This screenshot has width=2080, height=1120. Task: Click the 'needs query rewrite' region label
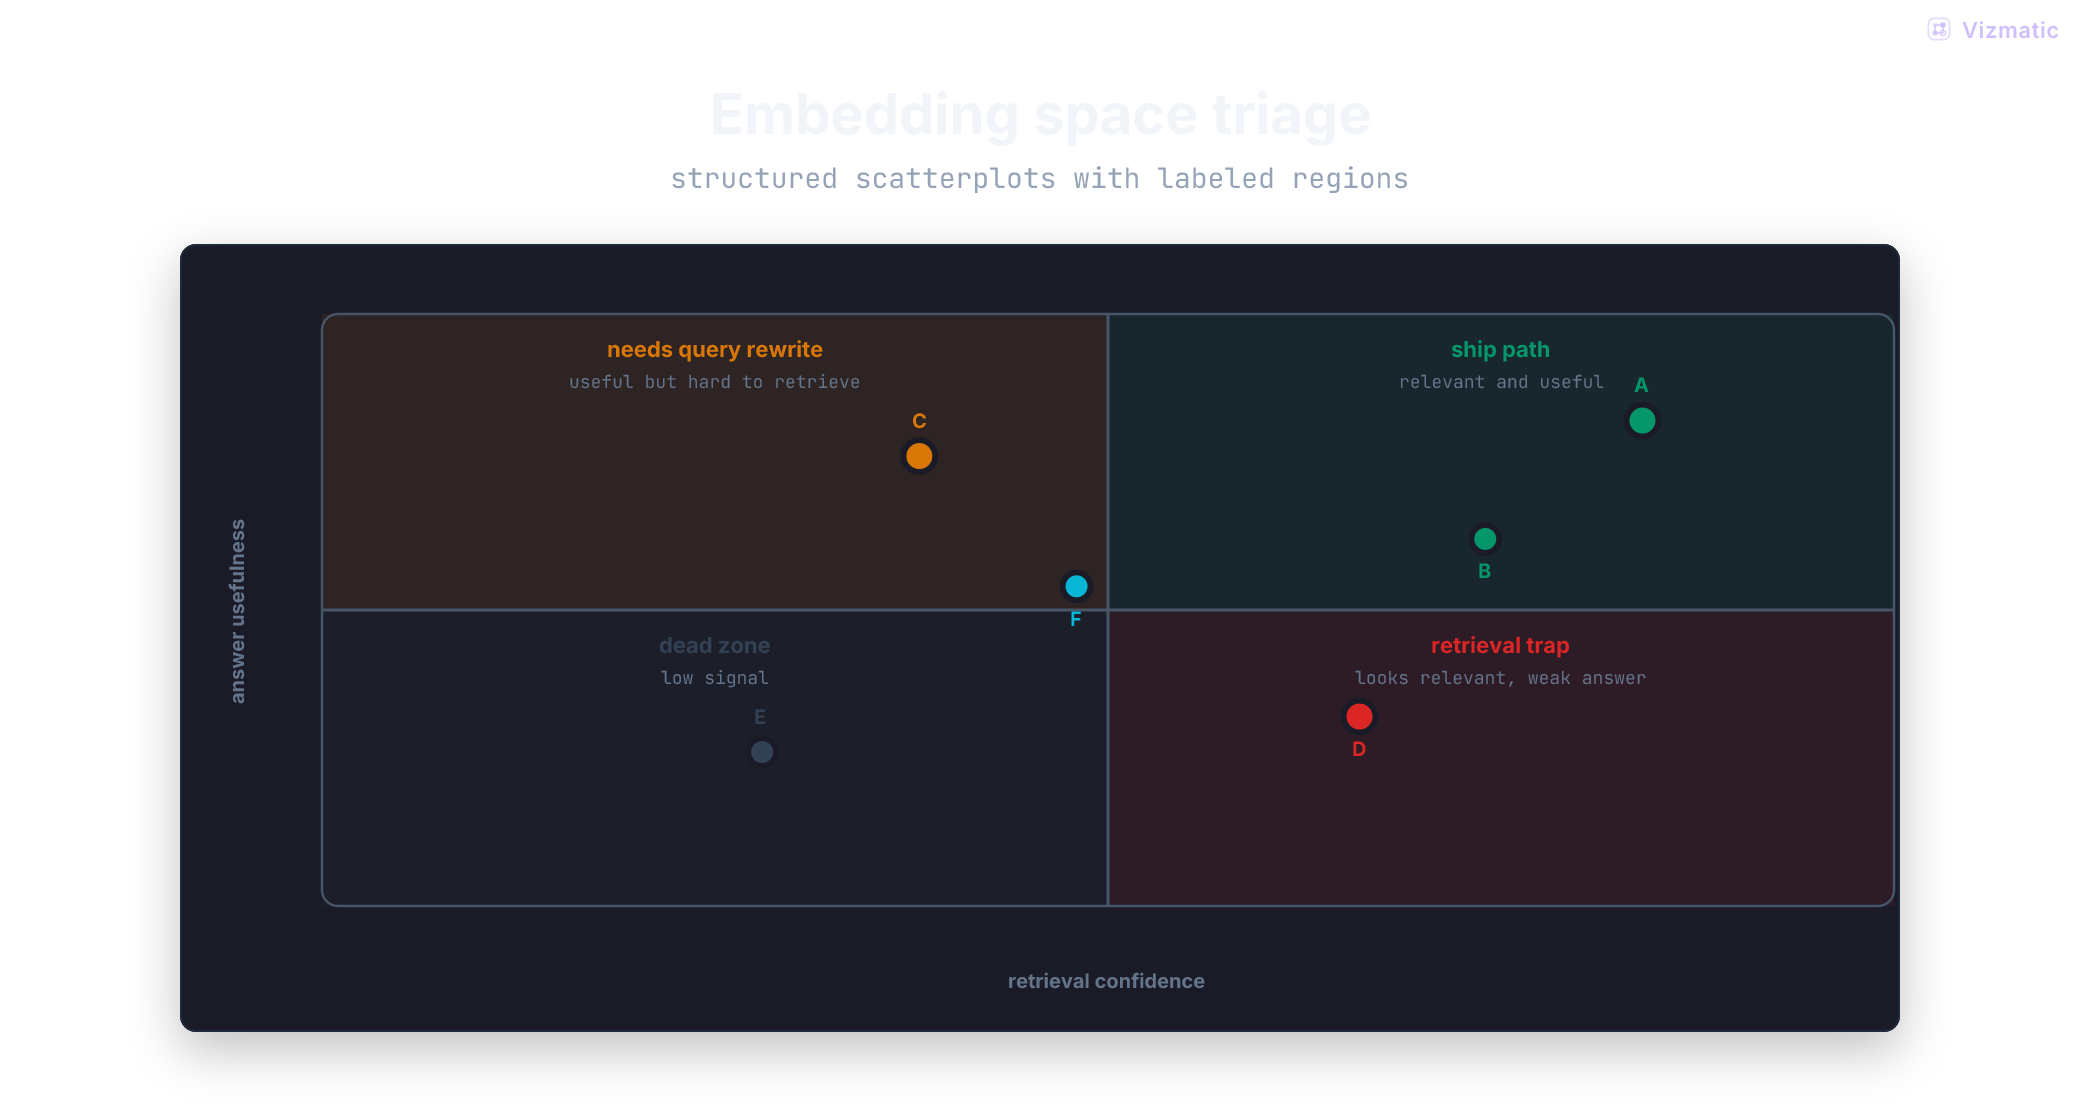point(715,350)
